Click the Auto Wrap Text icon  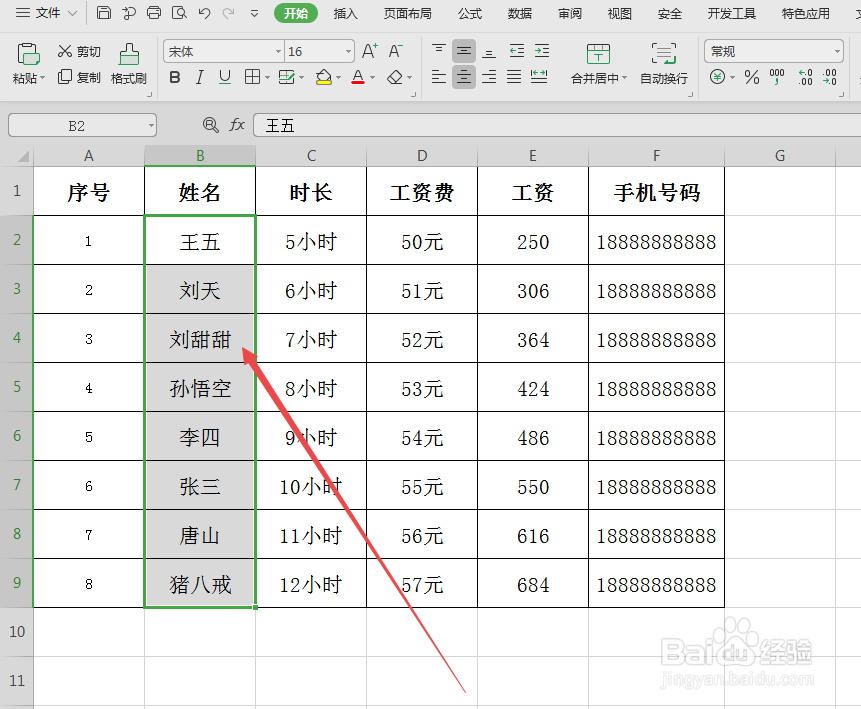pyautogui.click(x=664, y=54)
